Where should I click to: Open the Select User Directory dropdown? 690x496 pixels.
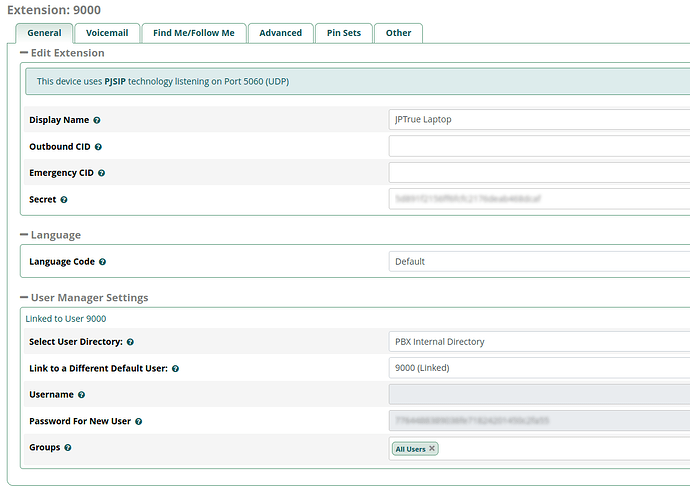(538, 342)
